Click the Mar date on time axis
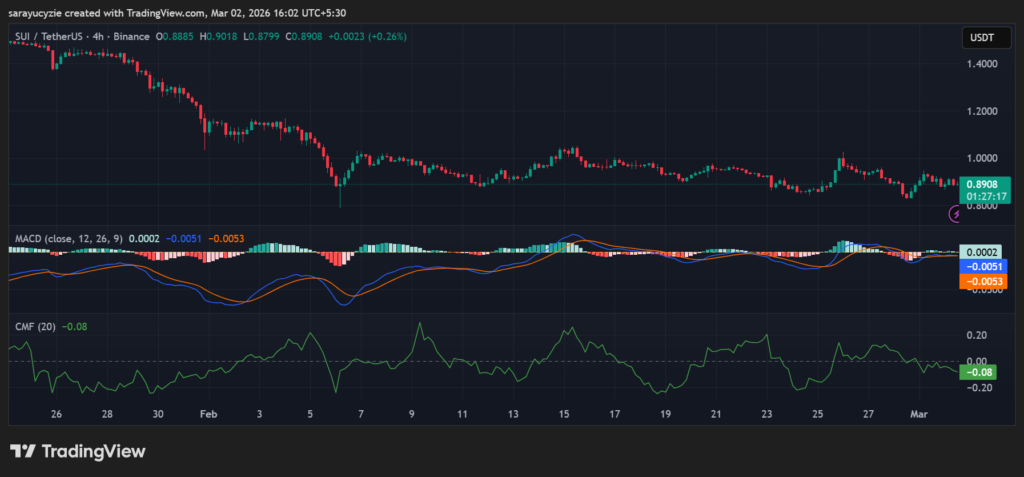Image resolution: width=1024 pixels, height=477 pixels. (920, 413)
